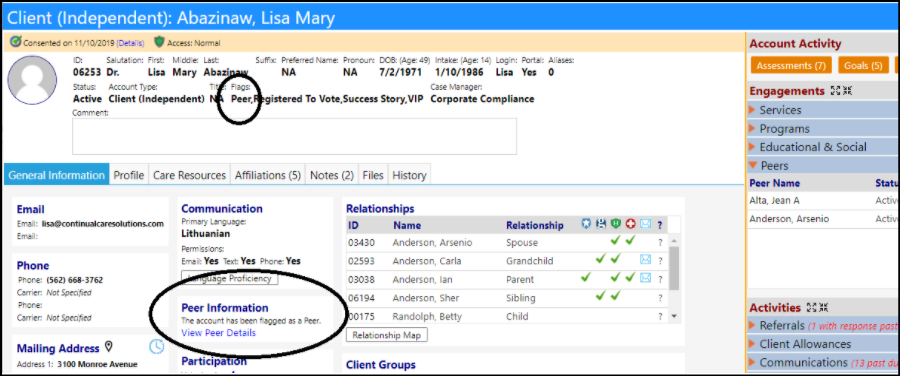Toggle red cross check for Anderson, Arsenio

coord(630,241)
